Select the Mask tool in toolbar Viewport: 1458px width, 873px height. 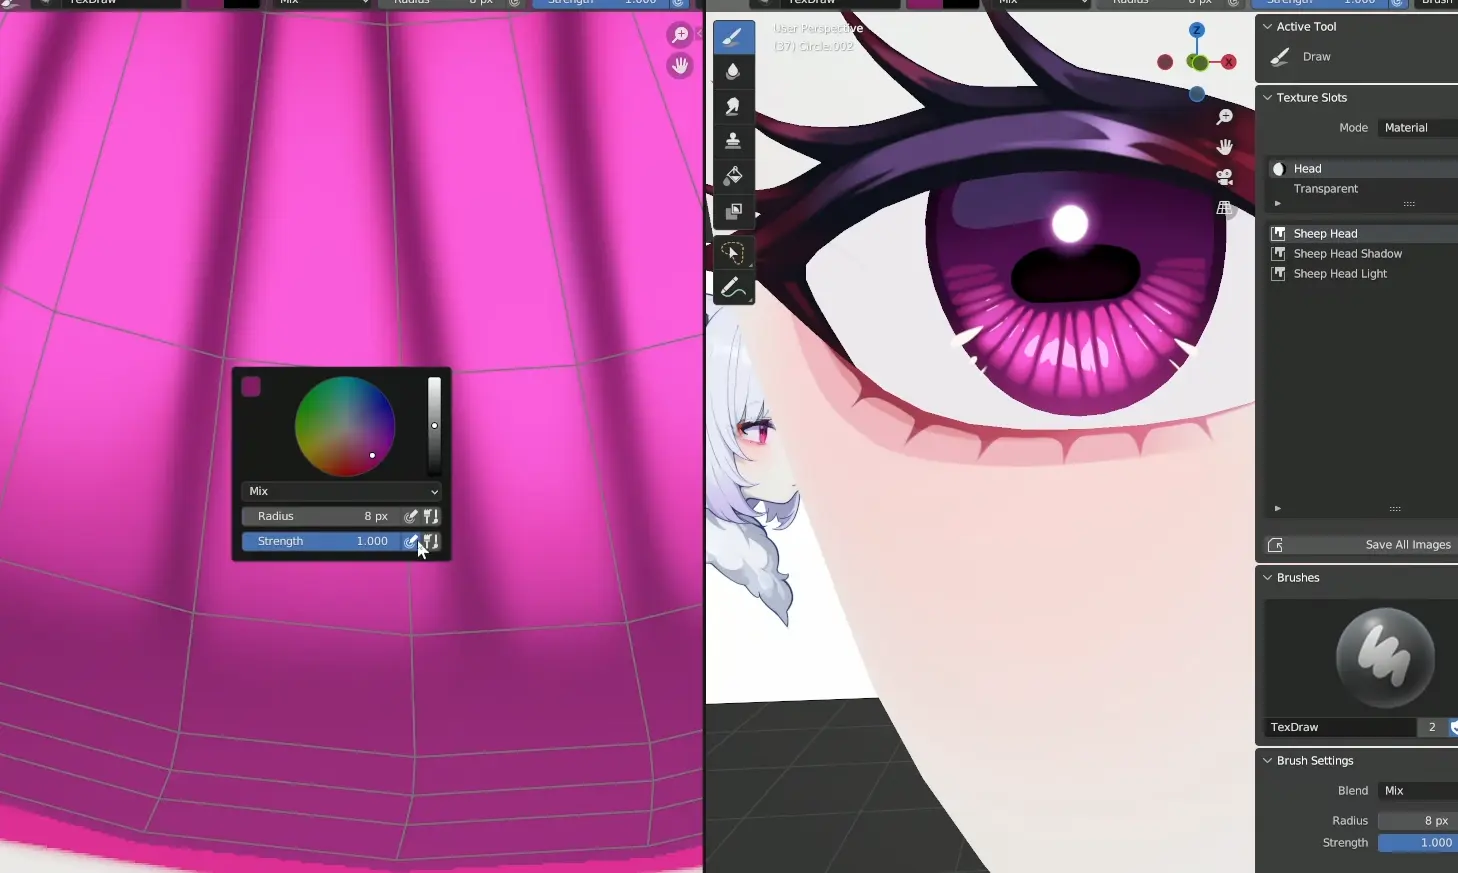[x=733, y=212]
